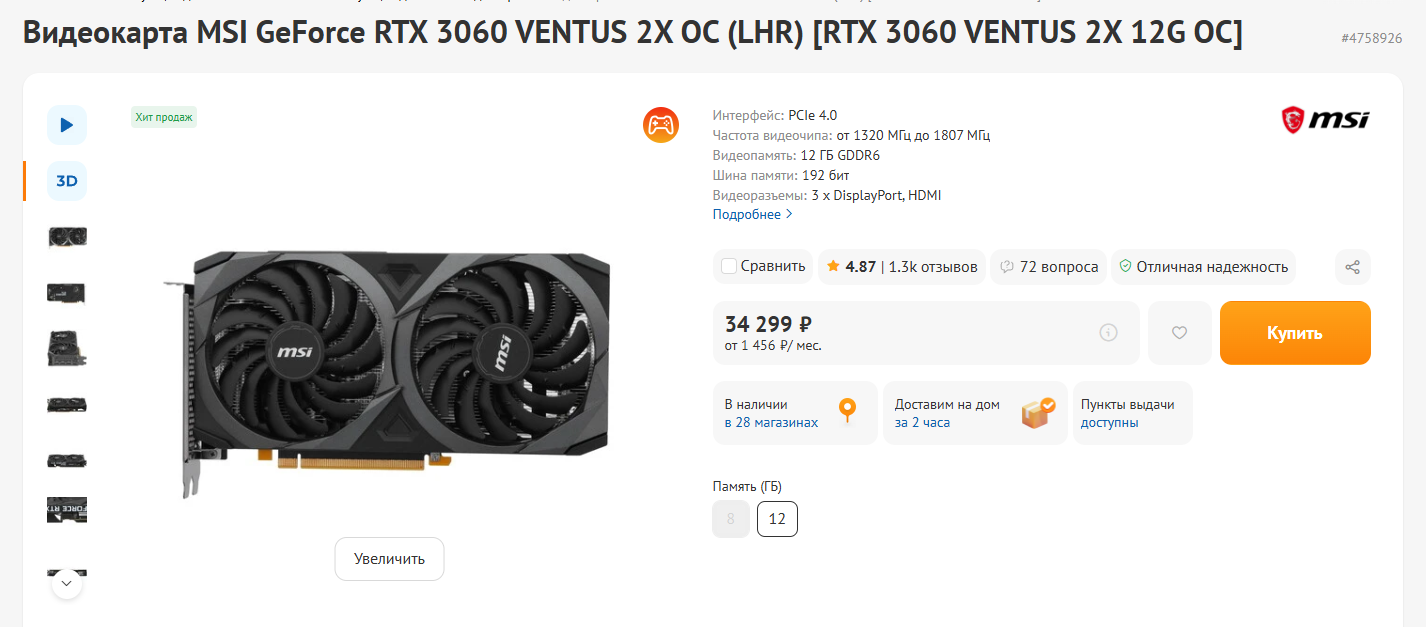Add product to favorites with heart icon

pos(1179,333)
